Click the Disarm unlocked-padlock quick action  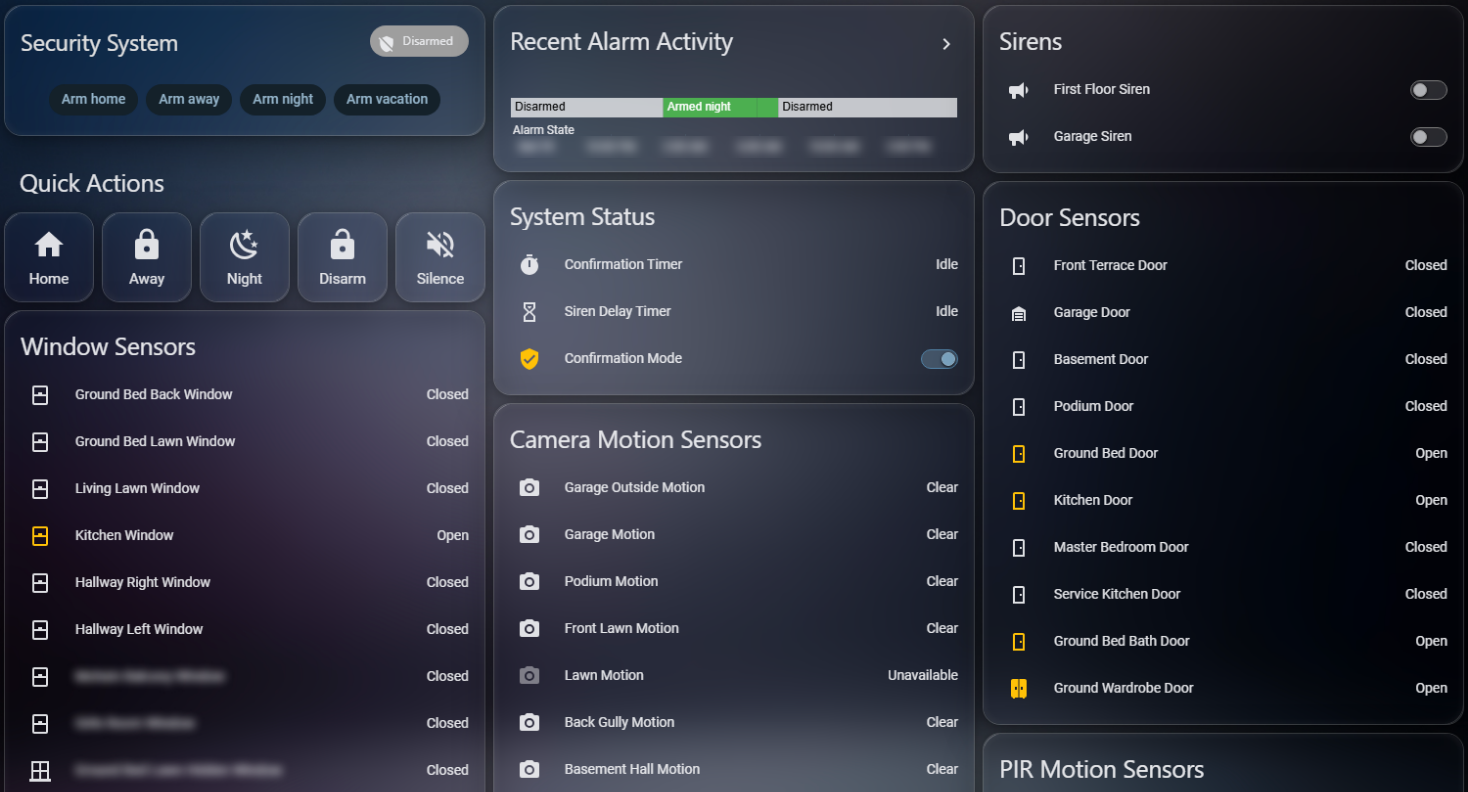(342, 244)
